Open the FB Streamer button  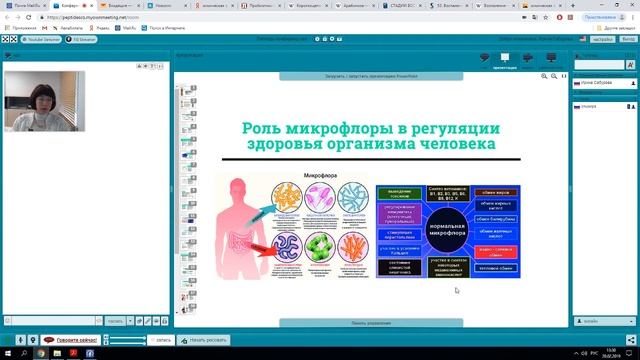point(81,39)
